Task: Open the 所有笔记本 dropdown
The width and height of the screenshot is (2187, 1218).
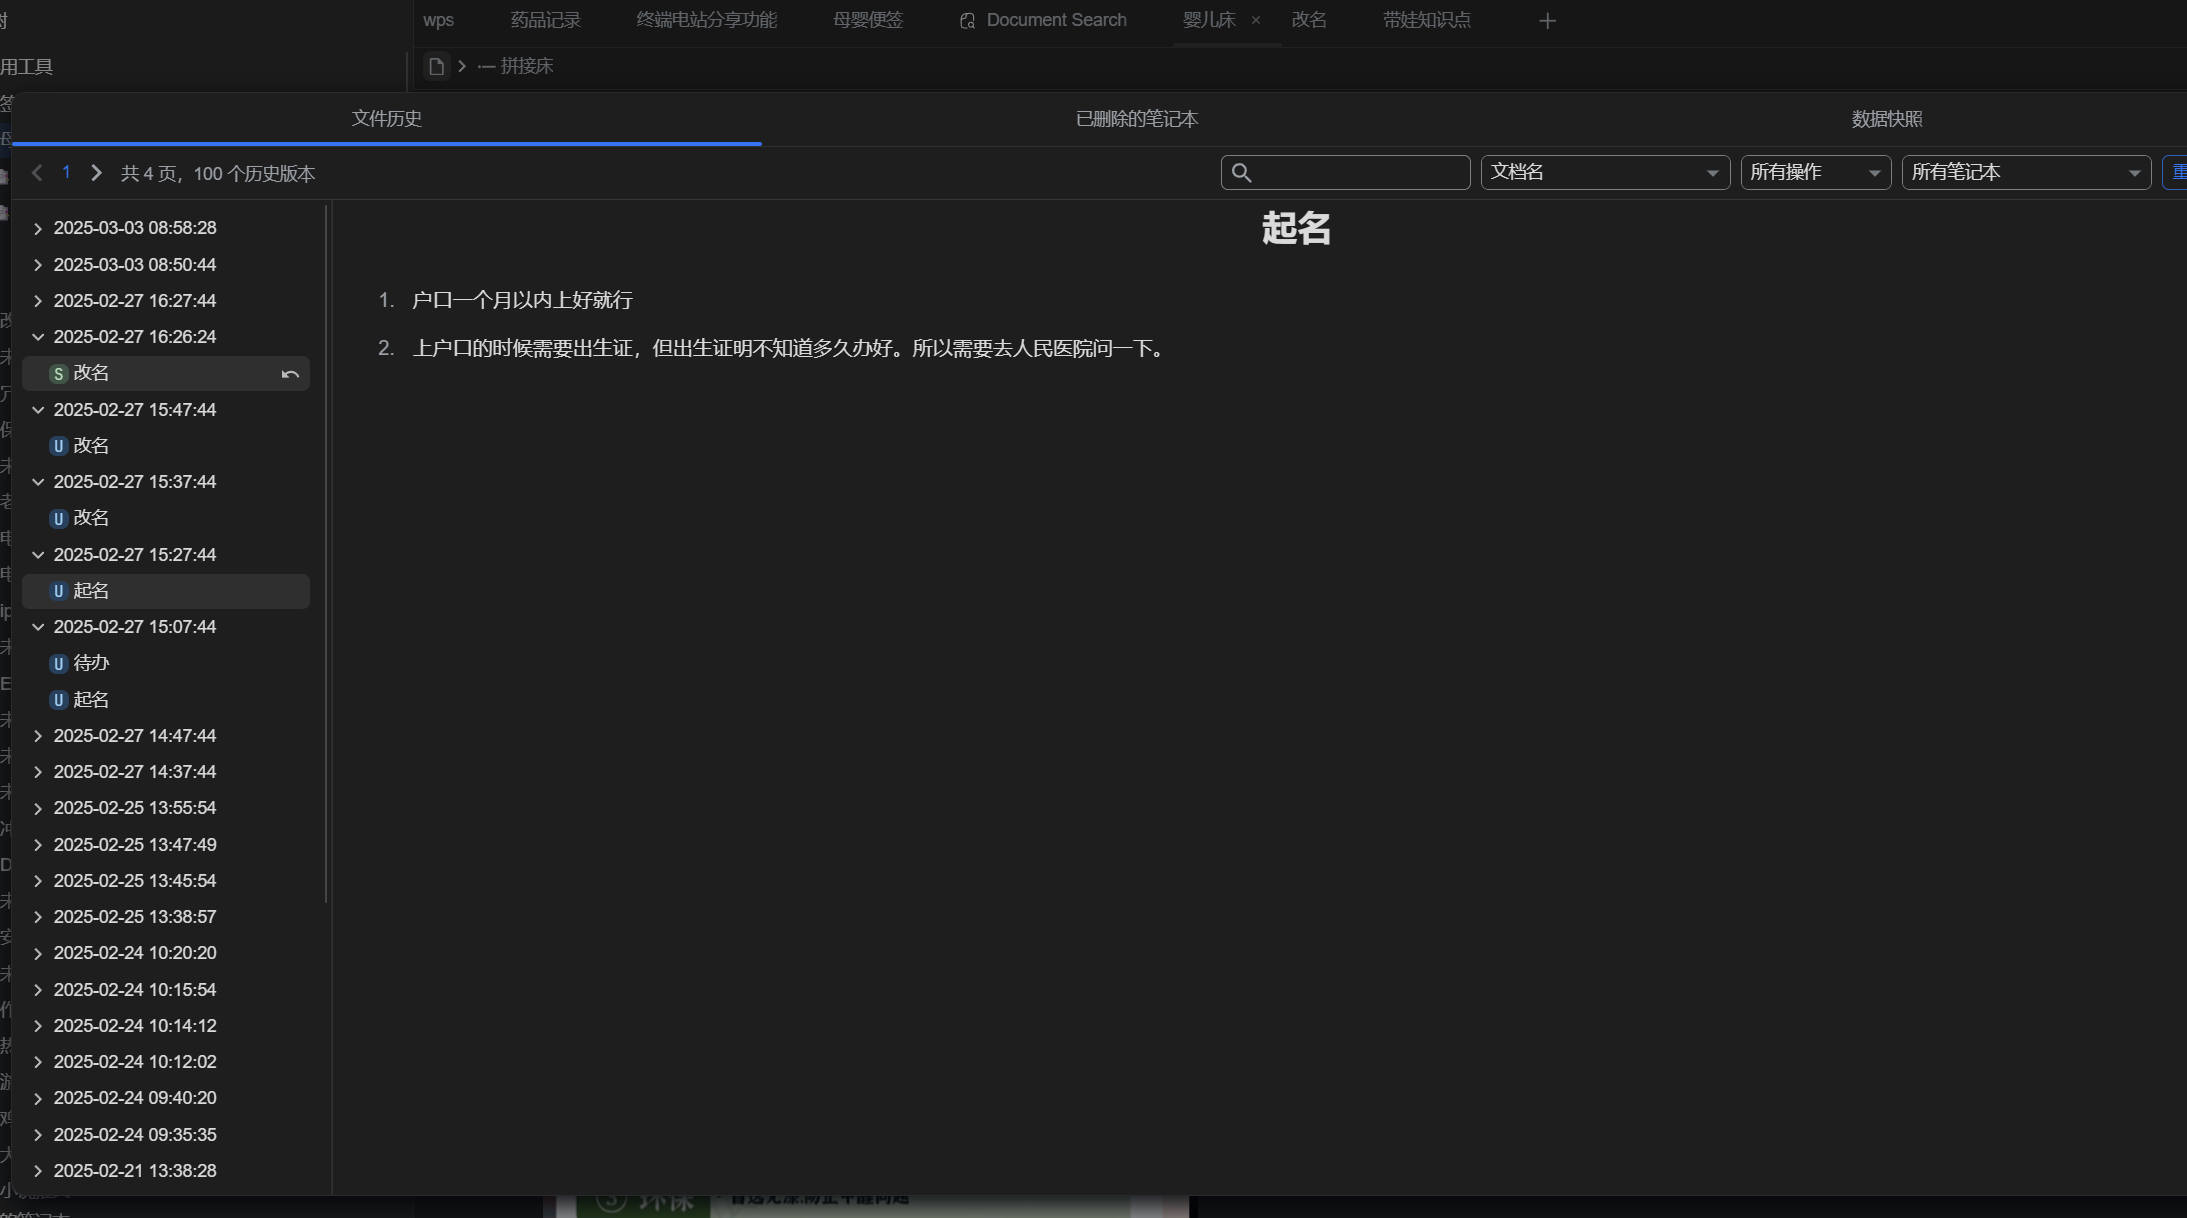Action: (x=2025, y=172)
